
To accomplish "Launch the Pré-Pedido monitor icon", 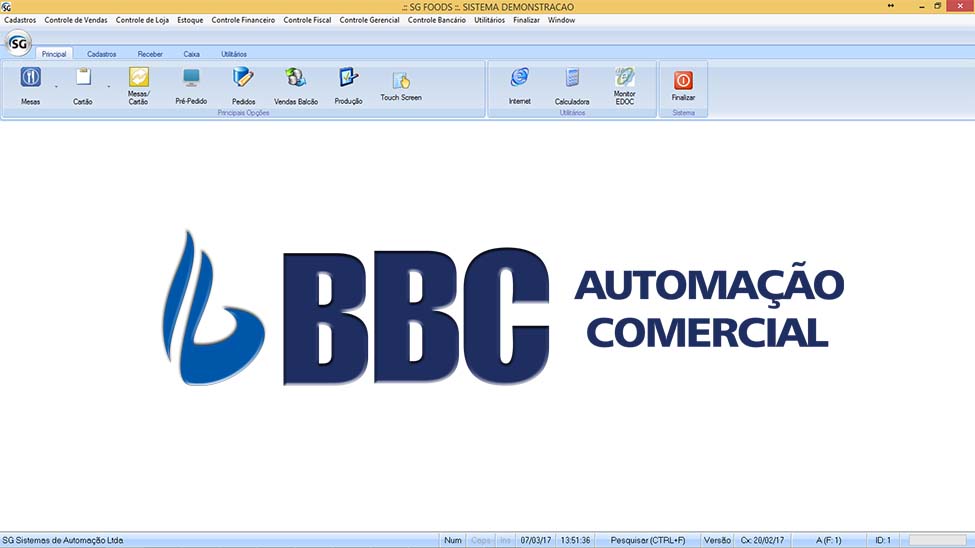I will click(x=191, y=78).
